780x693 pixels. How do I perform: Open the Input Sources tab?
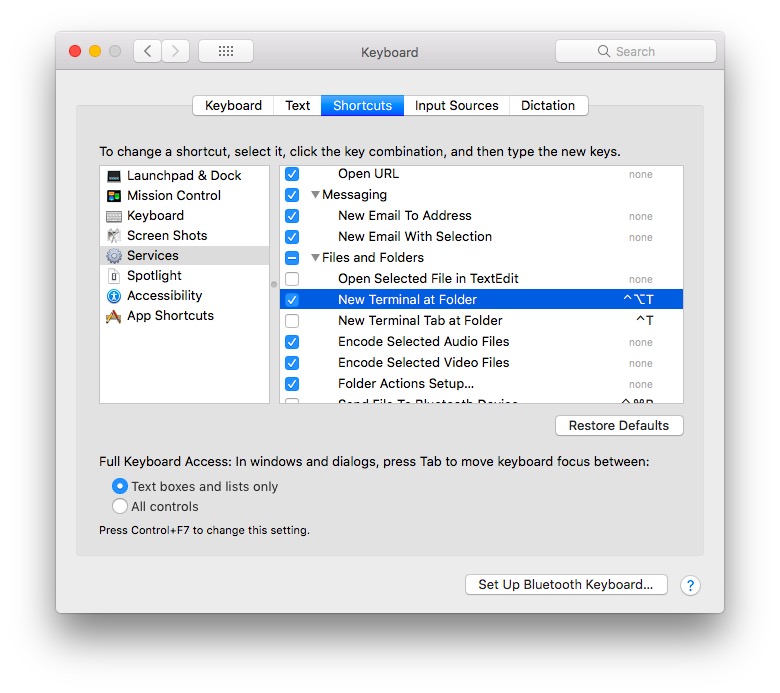point(456,105)
